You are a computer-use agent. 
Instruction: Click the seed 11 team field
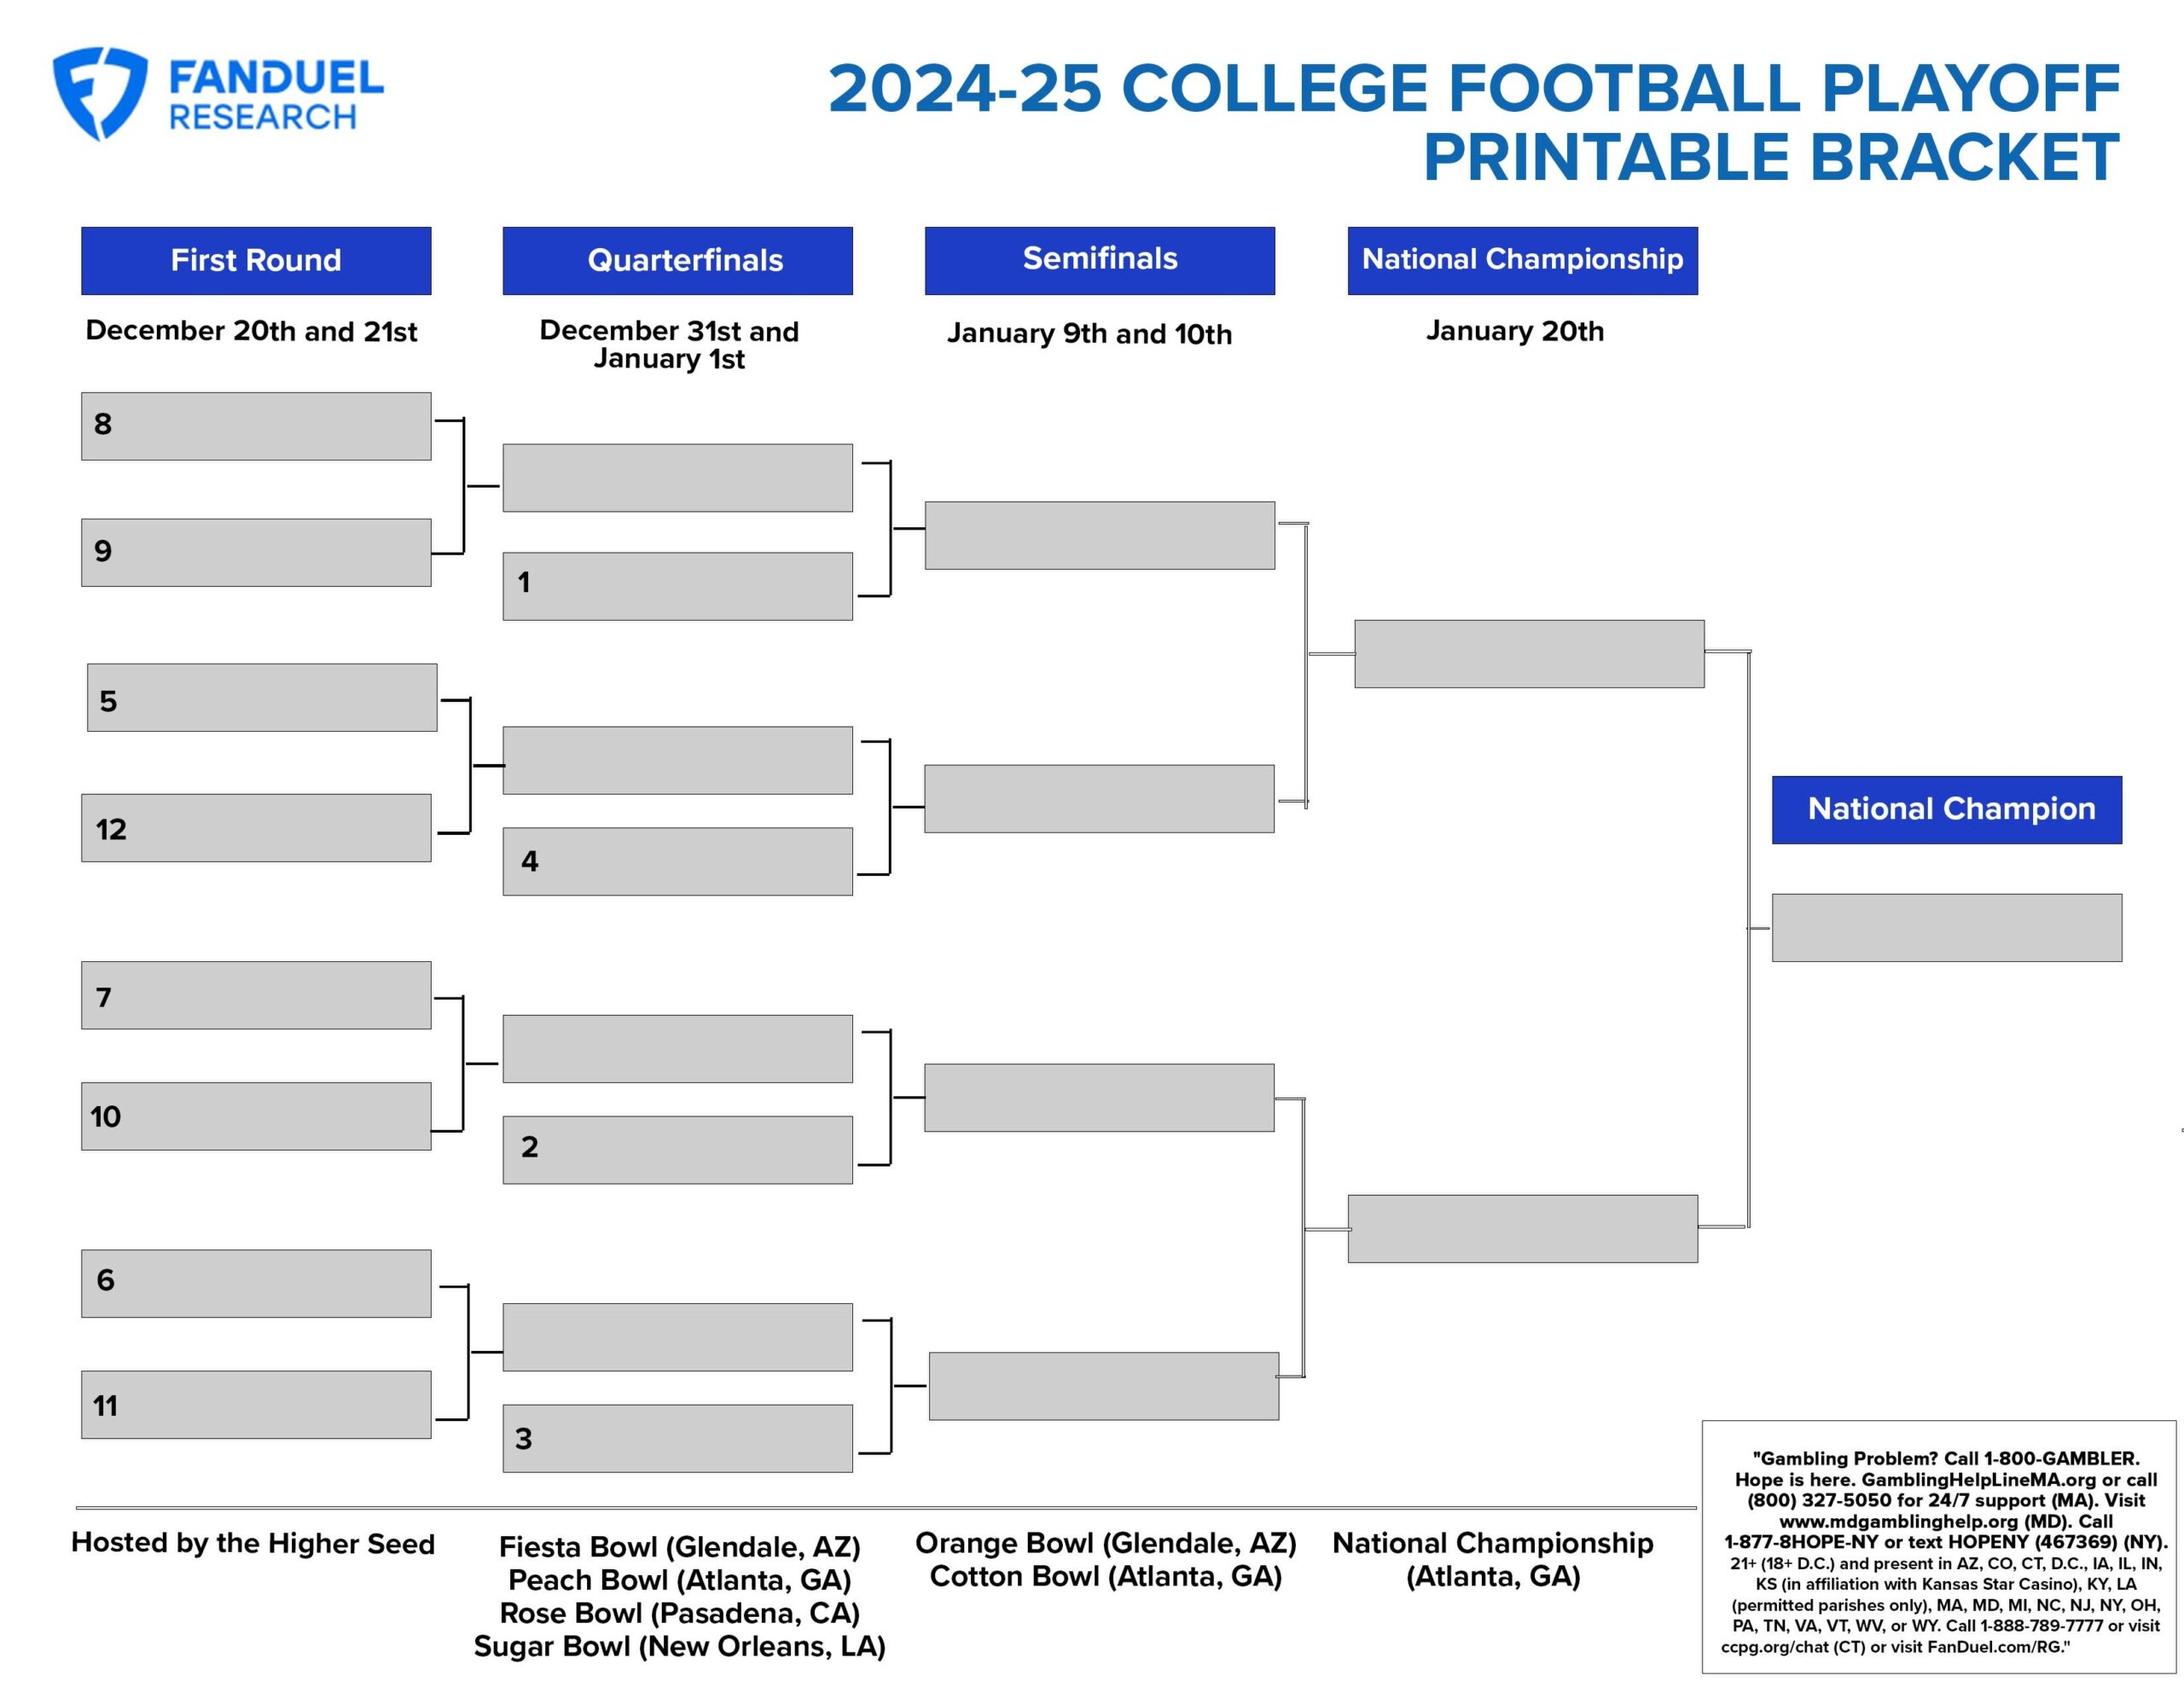[x=256, y=1404]
